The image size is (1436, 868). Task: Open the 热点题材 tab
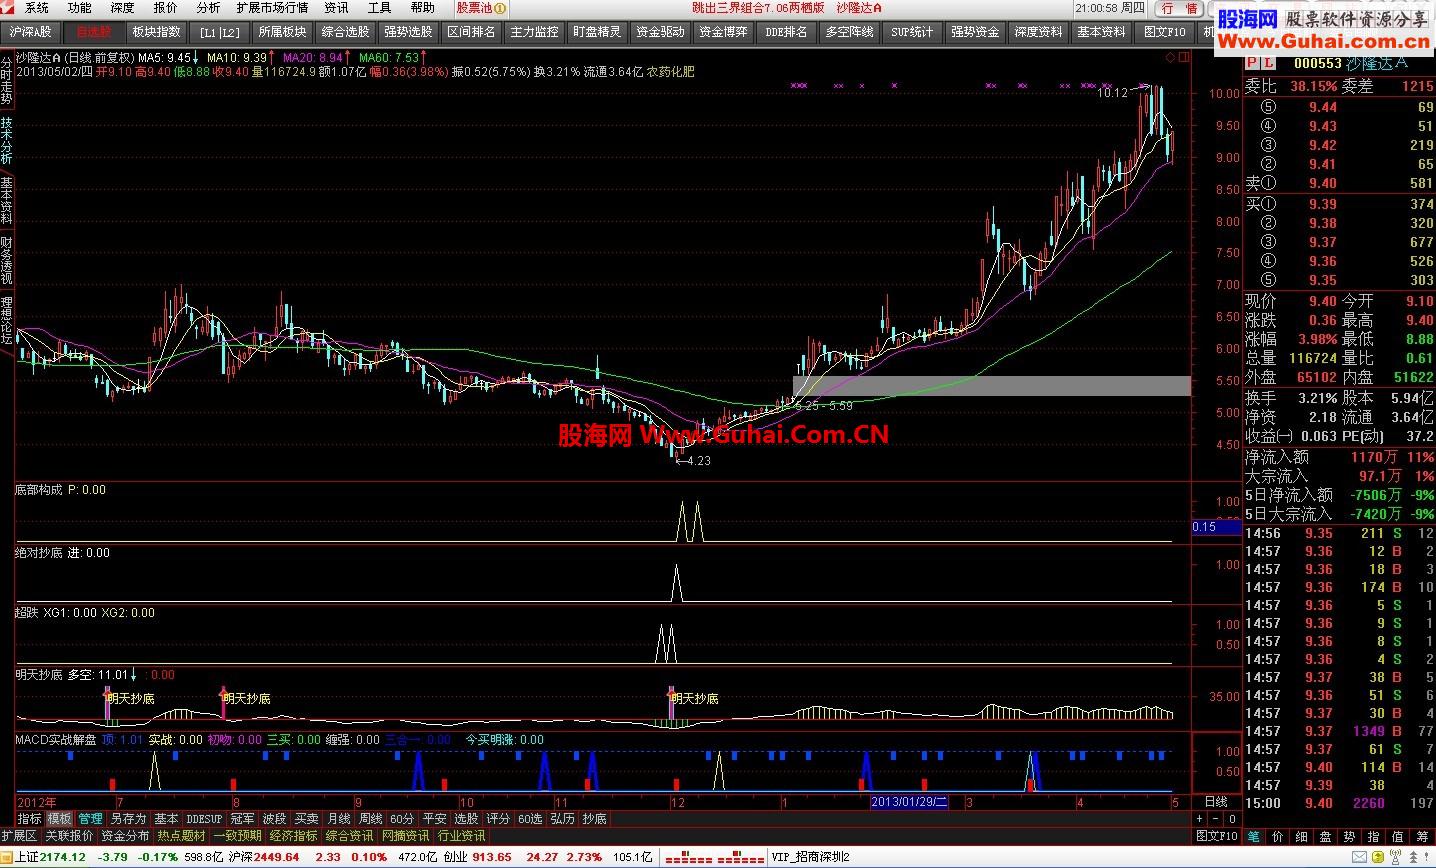click(181, 835)
